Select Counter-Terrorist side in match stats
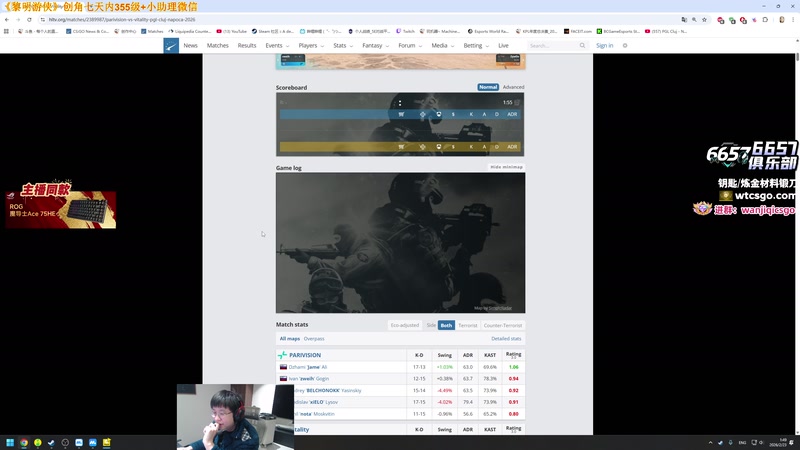Viewport: 800px width, 450px height. [x=503, y=325]
